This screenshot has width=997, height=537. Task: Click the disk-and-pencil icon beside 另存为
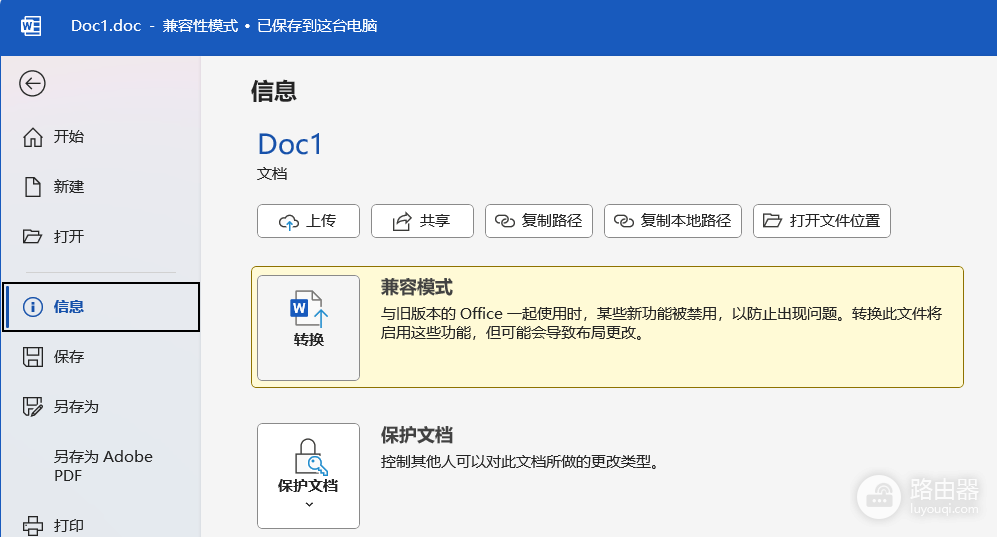point(33,407)
